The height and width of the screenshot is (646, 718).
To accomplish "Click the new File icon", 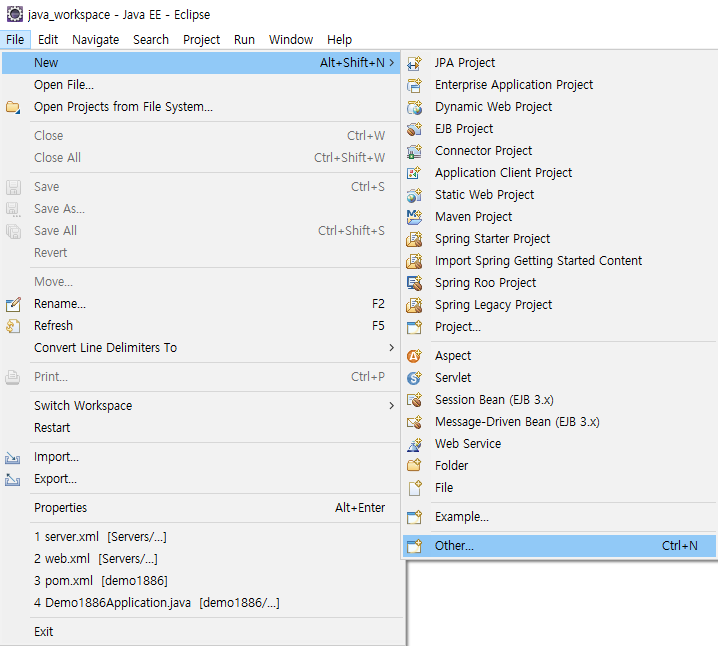I will tap(414, 488).
